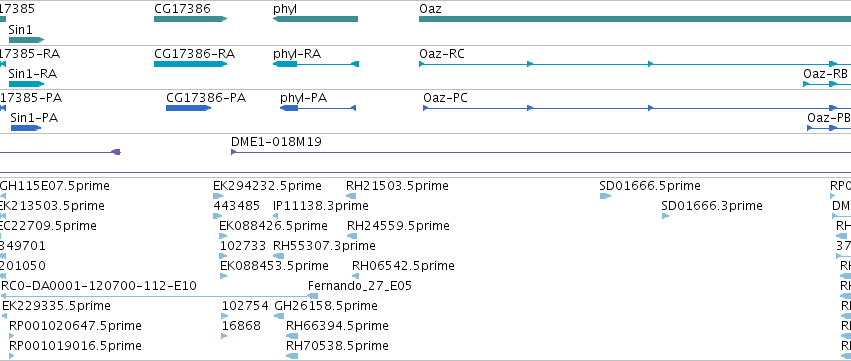
Task: Select the long Oaz gene bar
Action: (x=635, y=19)
